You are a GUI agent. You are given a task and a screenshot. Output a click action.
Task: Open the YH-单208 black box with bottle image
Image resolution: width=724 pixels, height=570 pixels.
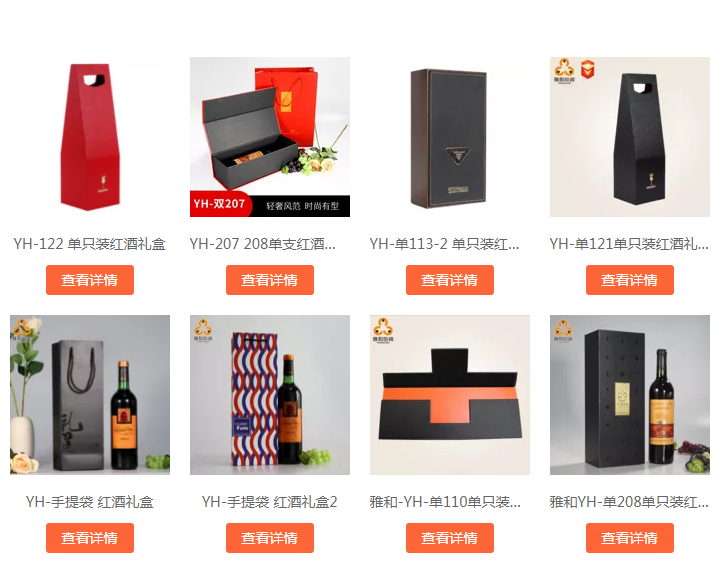click(630, 395)
